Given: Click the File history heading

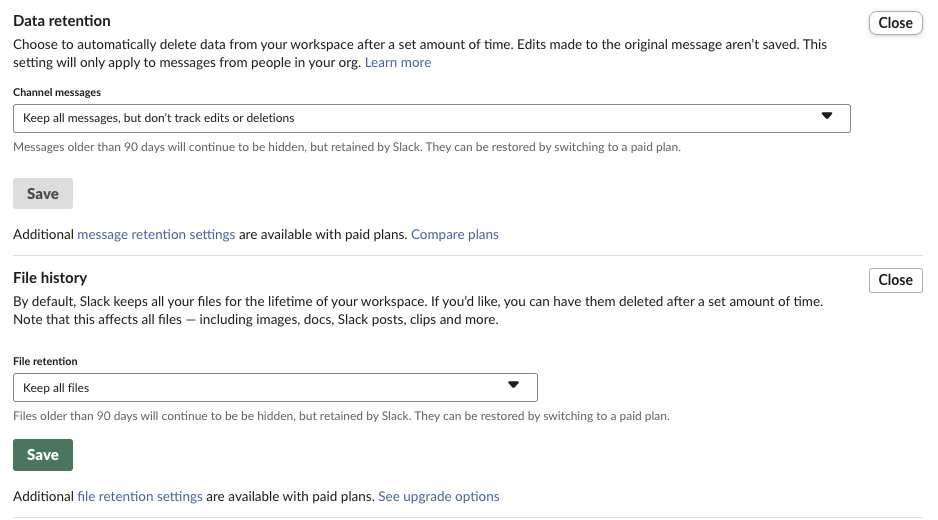Looking at the screenshot, I should (50, 278).
